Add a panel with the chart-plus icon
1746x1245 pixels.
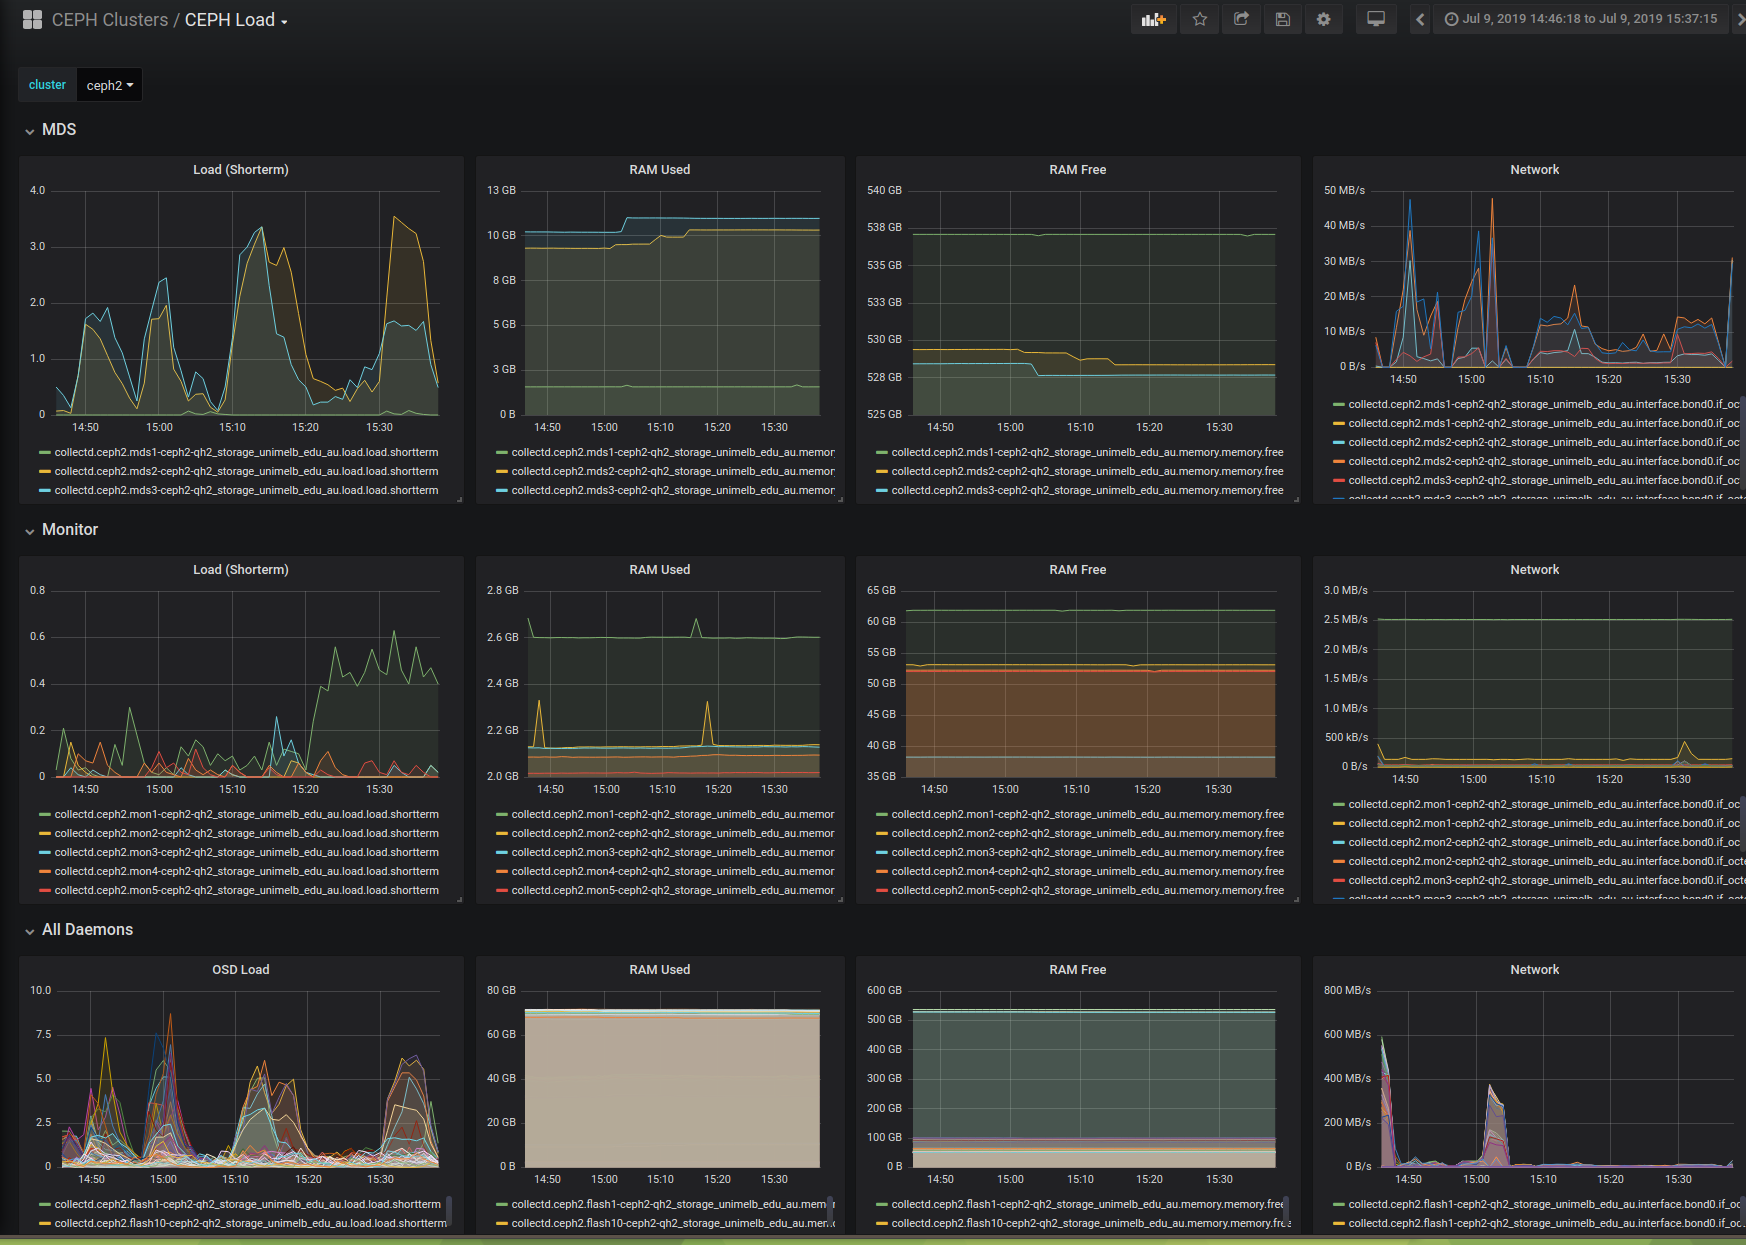(1154, 19)
